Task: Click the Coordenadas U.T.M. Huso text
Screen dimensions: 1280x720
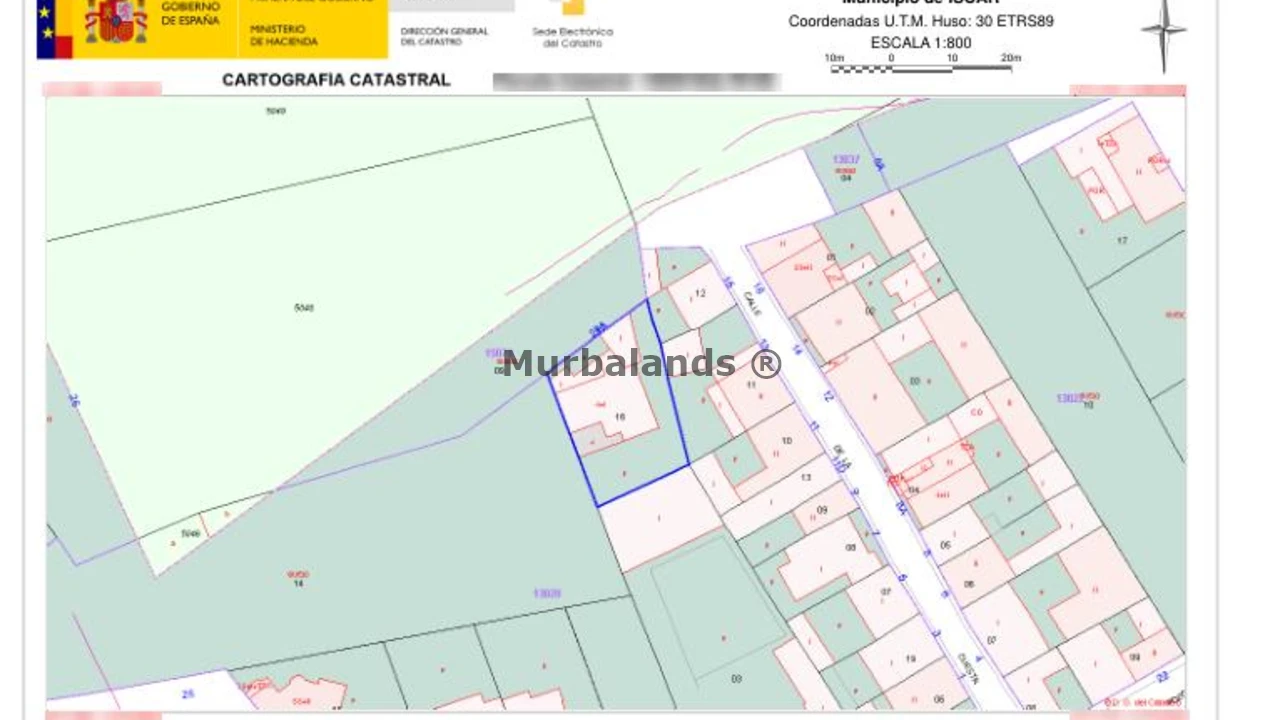Action: tap(920, 21)
